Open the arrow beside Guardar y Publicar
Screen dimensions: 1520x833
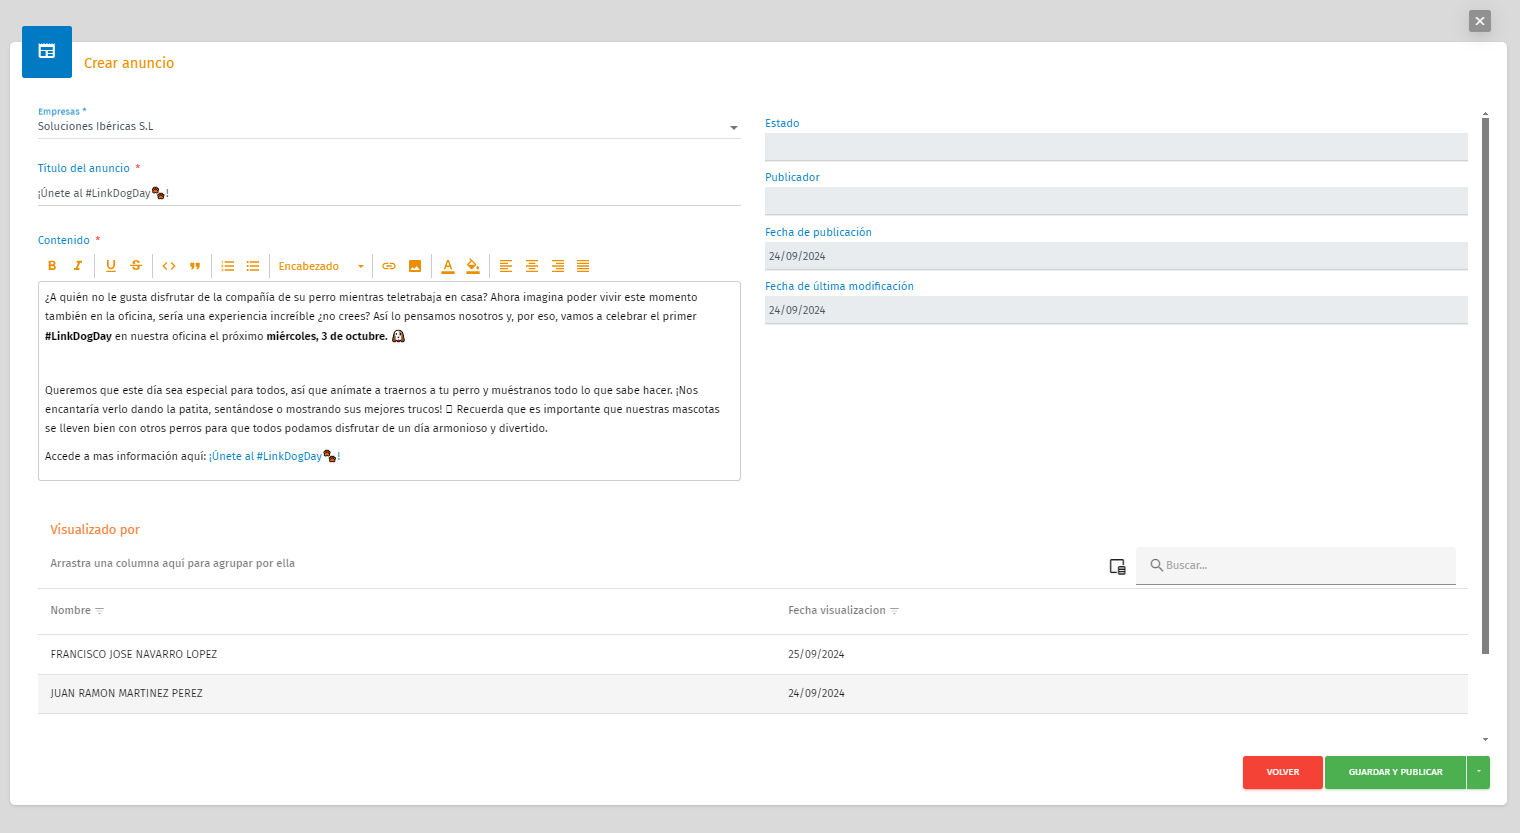[x=1478, y=772]
